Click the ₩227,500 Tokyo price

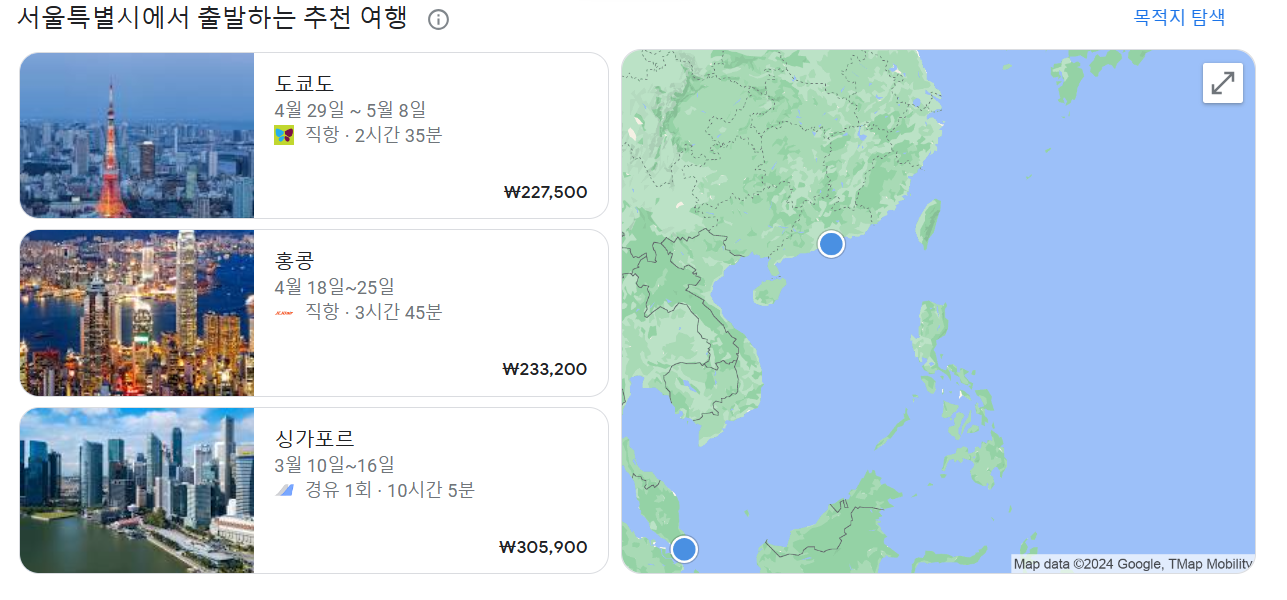coord(544,192)
